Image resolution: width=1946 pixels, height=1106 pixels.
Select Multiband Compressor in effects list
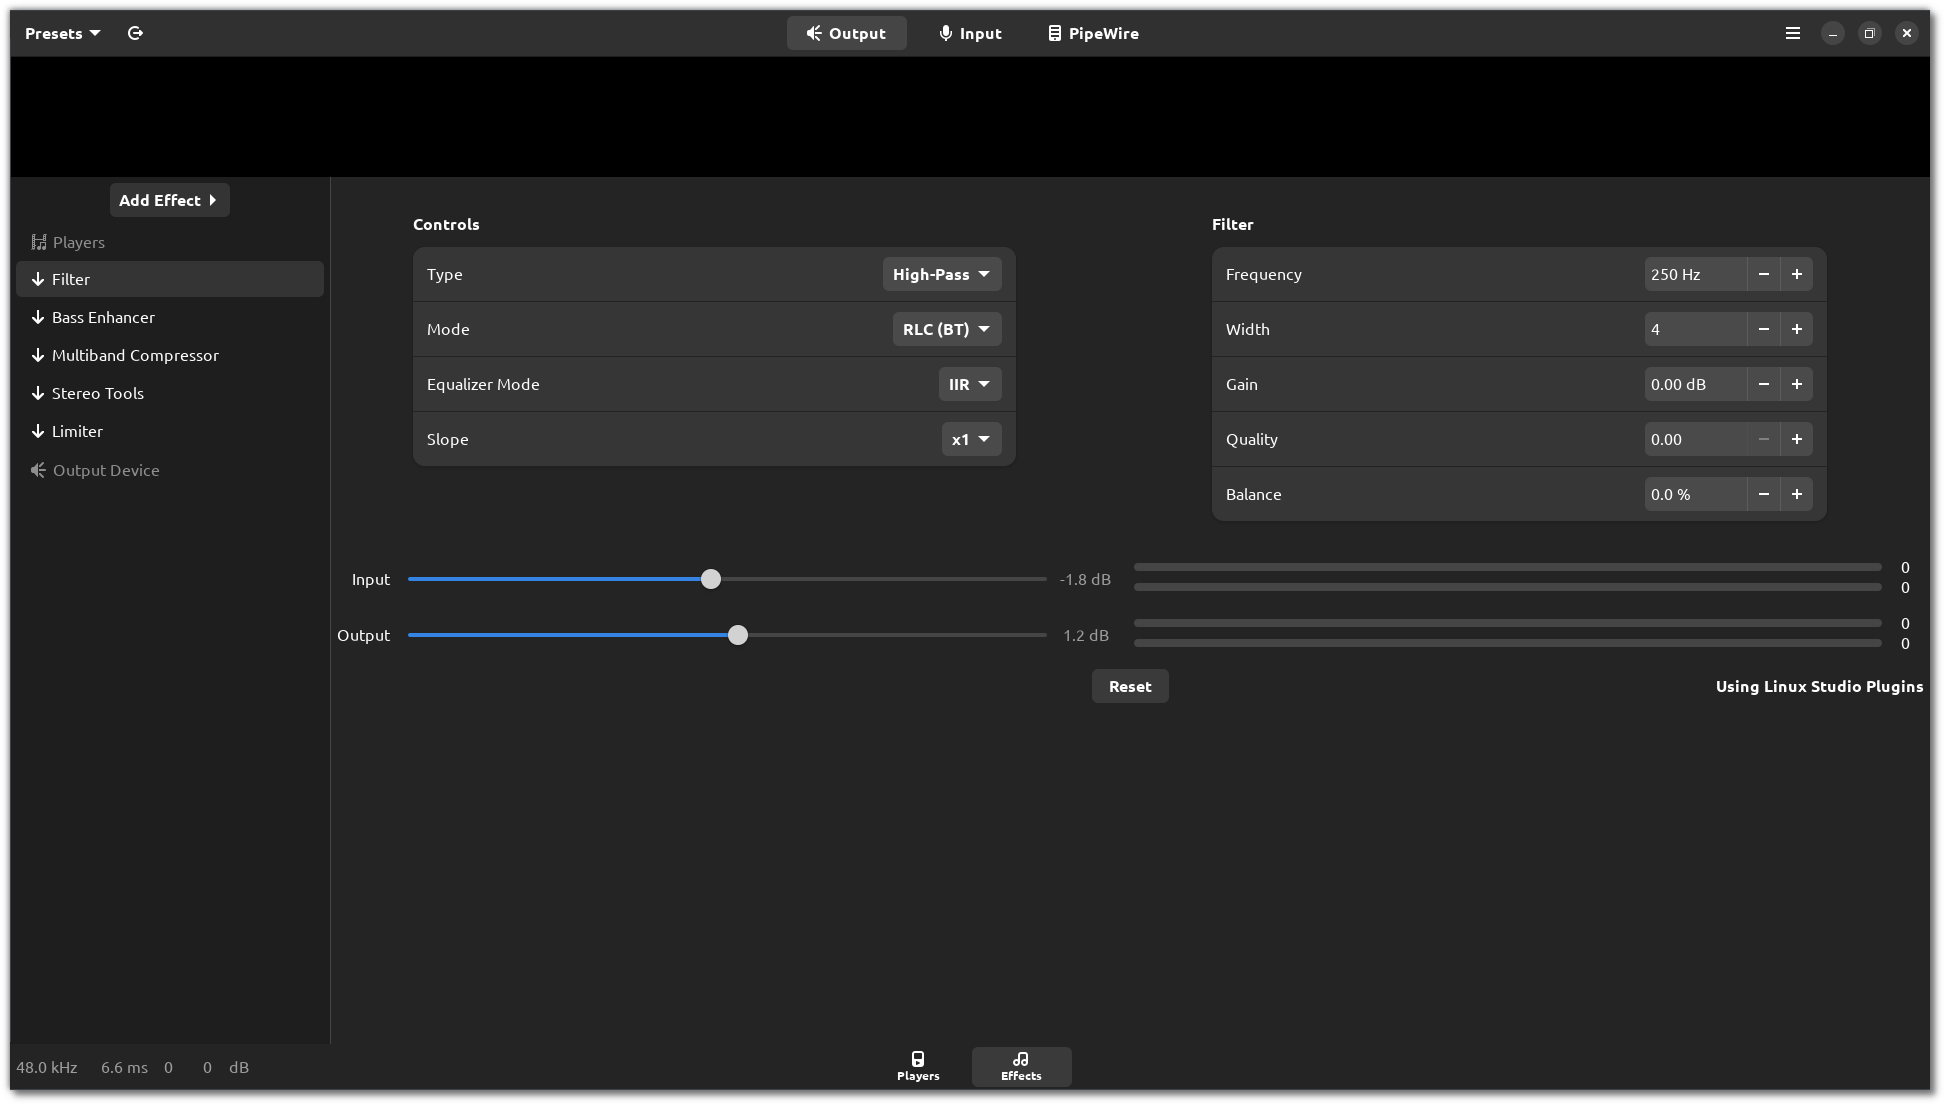pyautogui.click(x=135, y=355)
